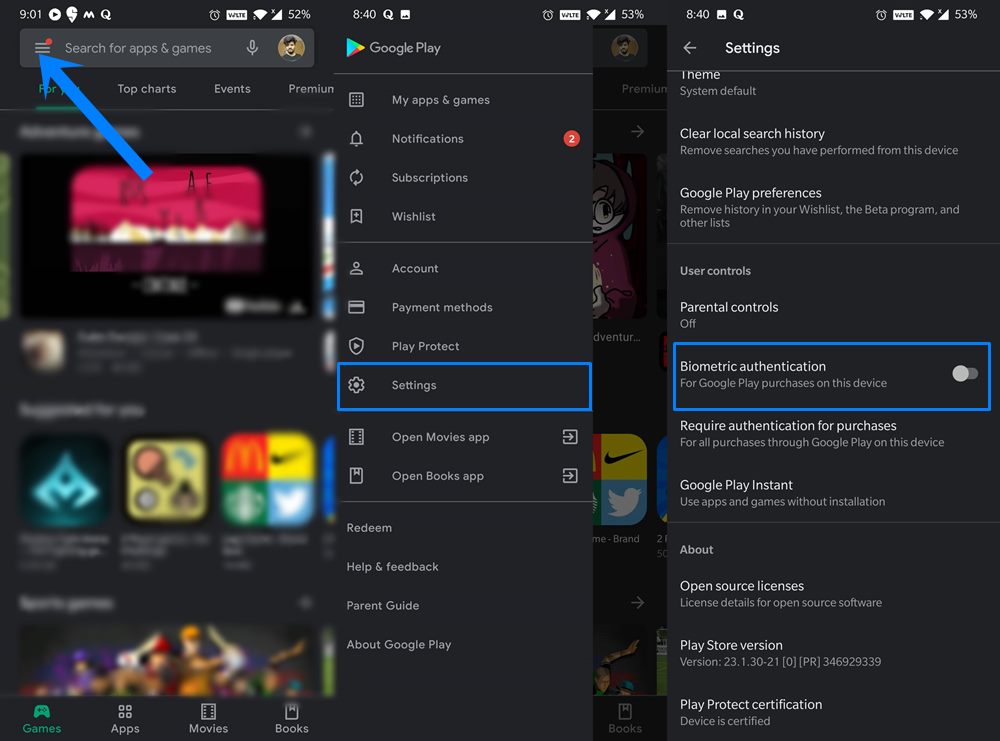Click the Account person icon
This screenshot has width=1000, height=741.
pyautogui.click(x=357, y=268)
